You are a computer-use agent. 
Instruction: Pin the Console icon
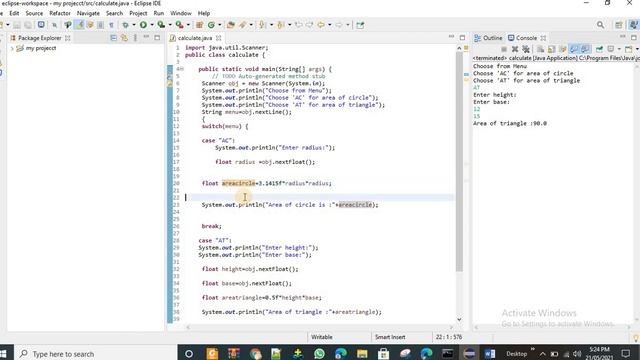coord(600,49)
